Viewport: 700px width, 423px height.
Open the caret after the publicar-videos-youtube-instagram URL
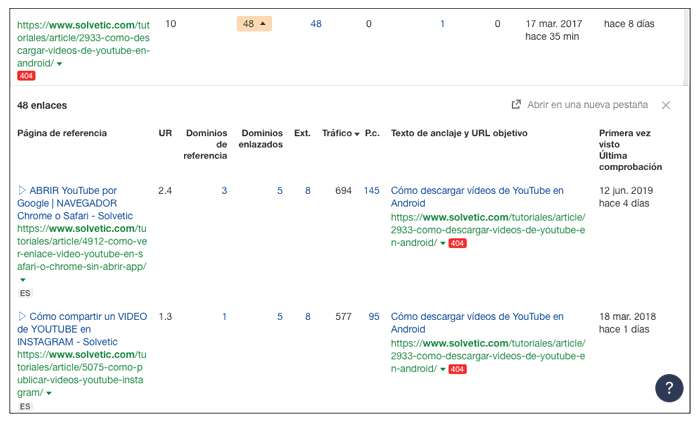click(x=46, y=394)
